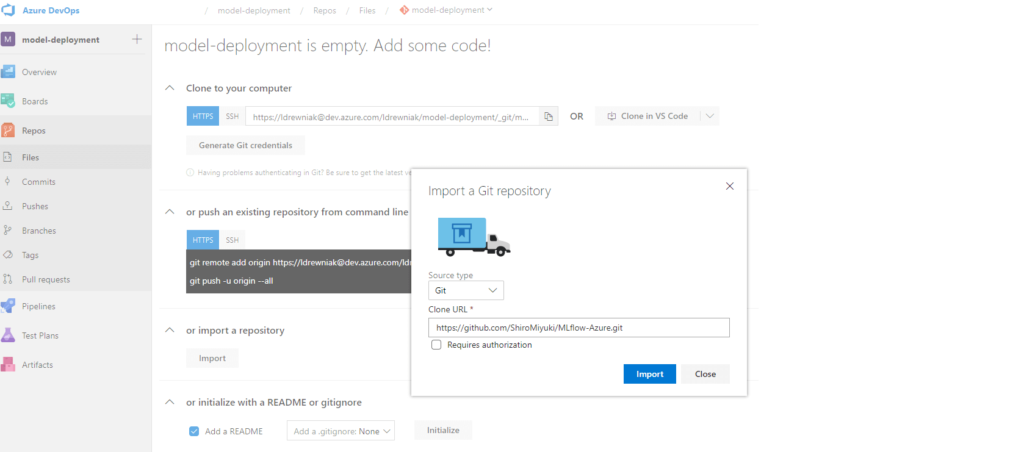This screenshot has width=1024, height=452.
Task: Click the repository icon in the breadcrumb
Action: (x=404, y=10)
